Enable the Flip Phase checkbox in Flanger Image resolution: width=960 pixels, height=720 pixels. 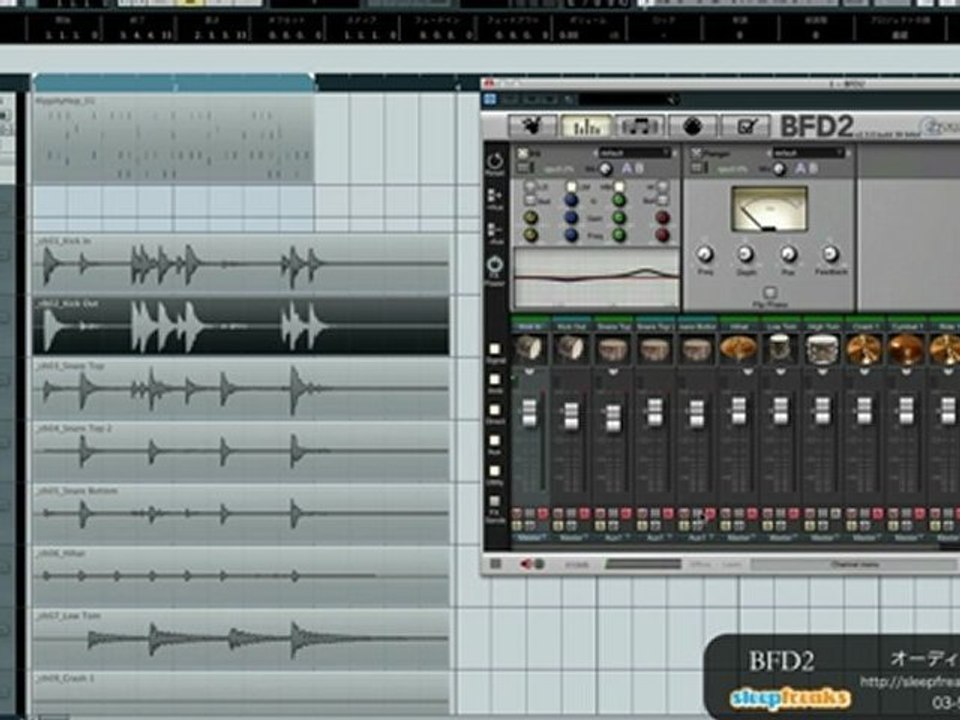770,293
